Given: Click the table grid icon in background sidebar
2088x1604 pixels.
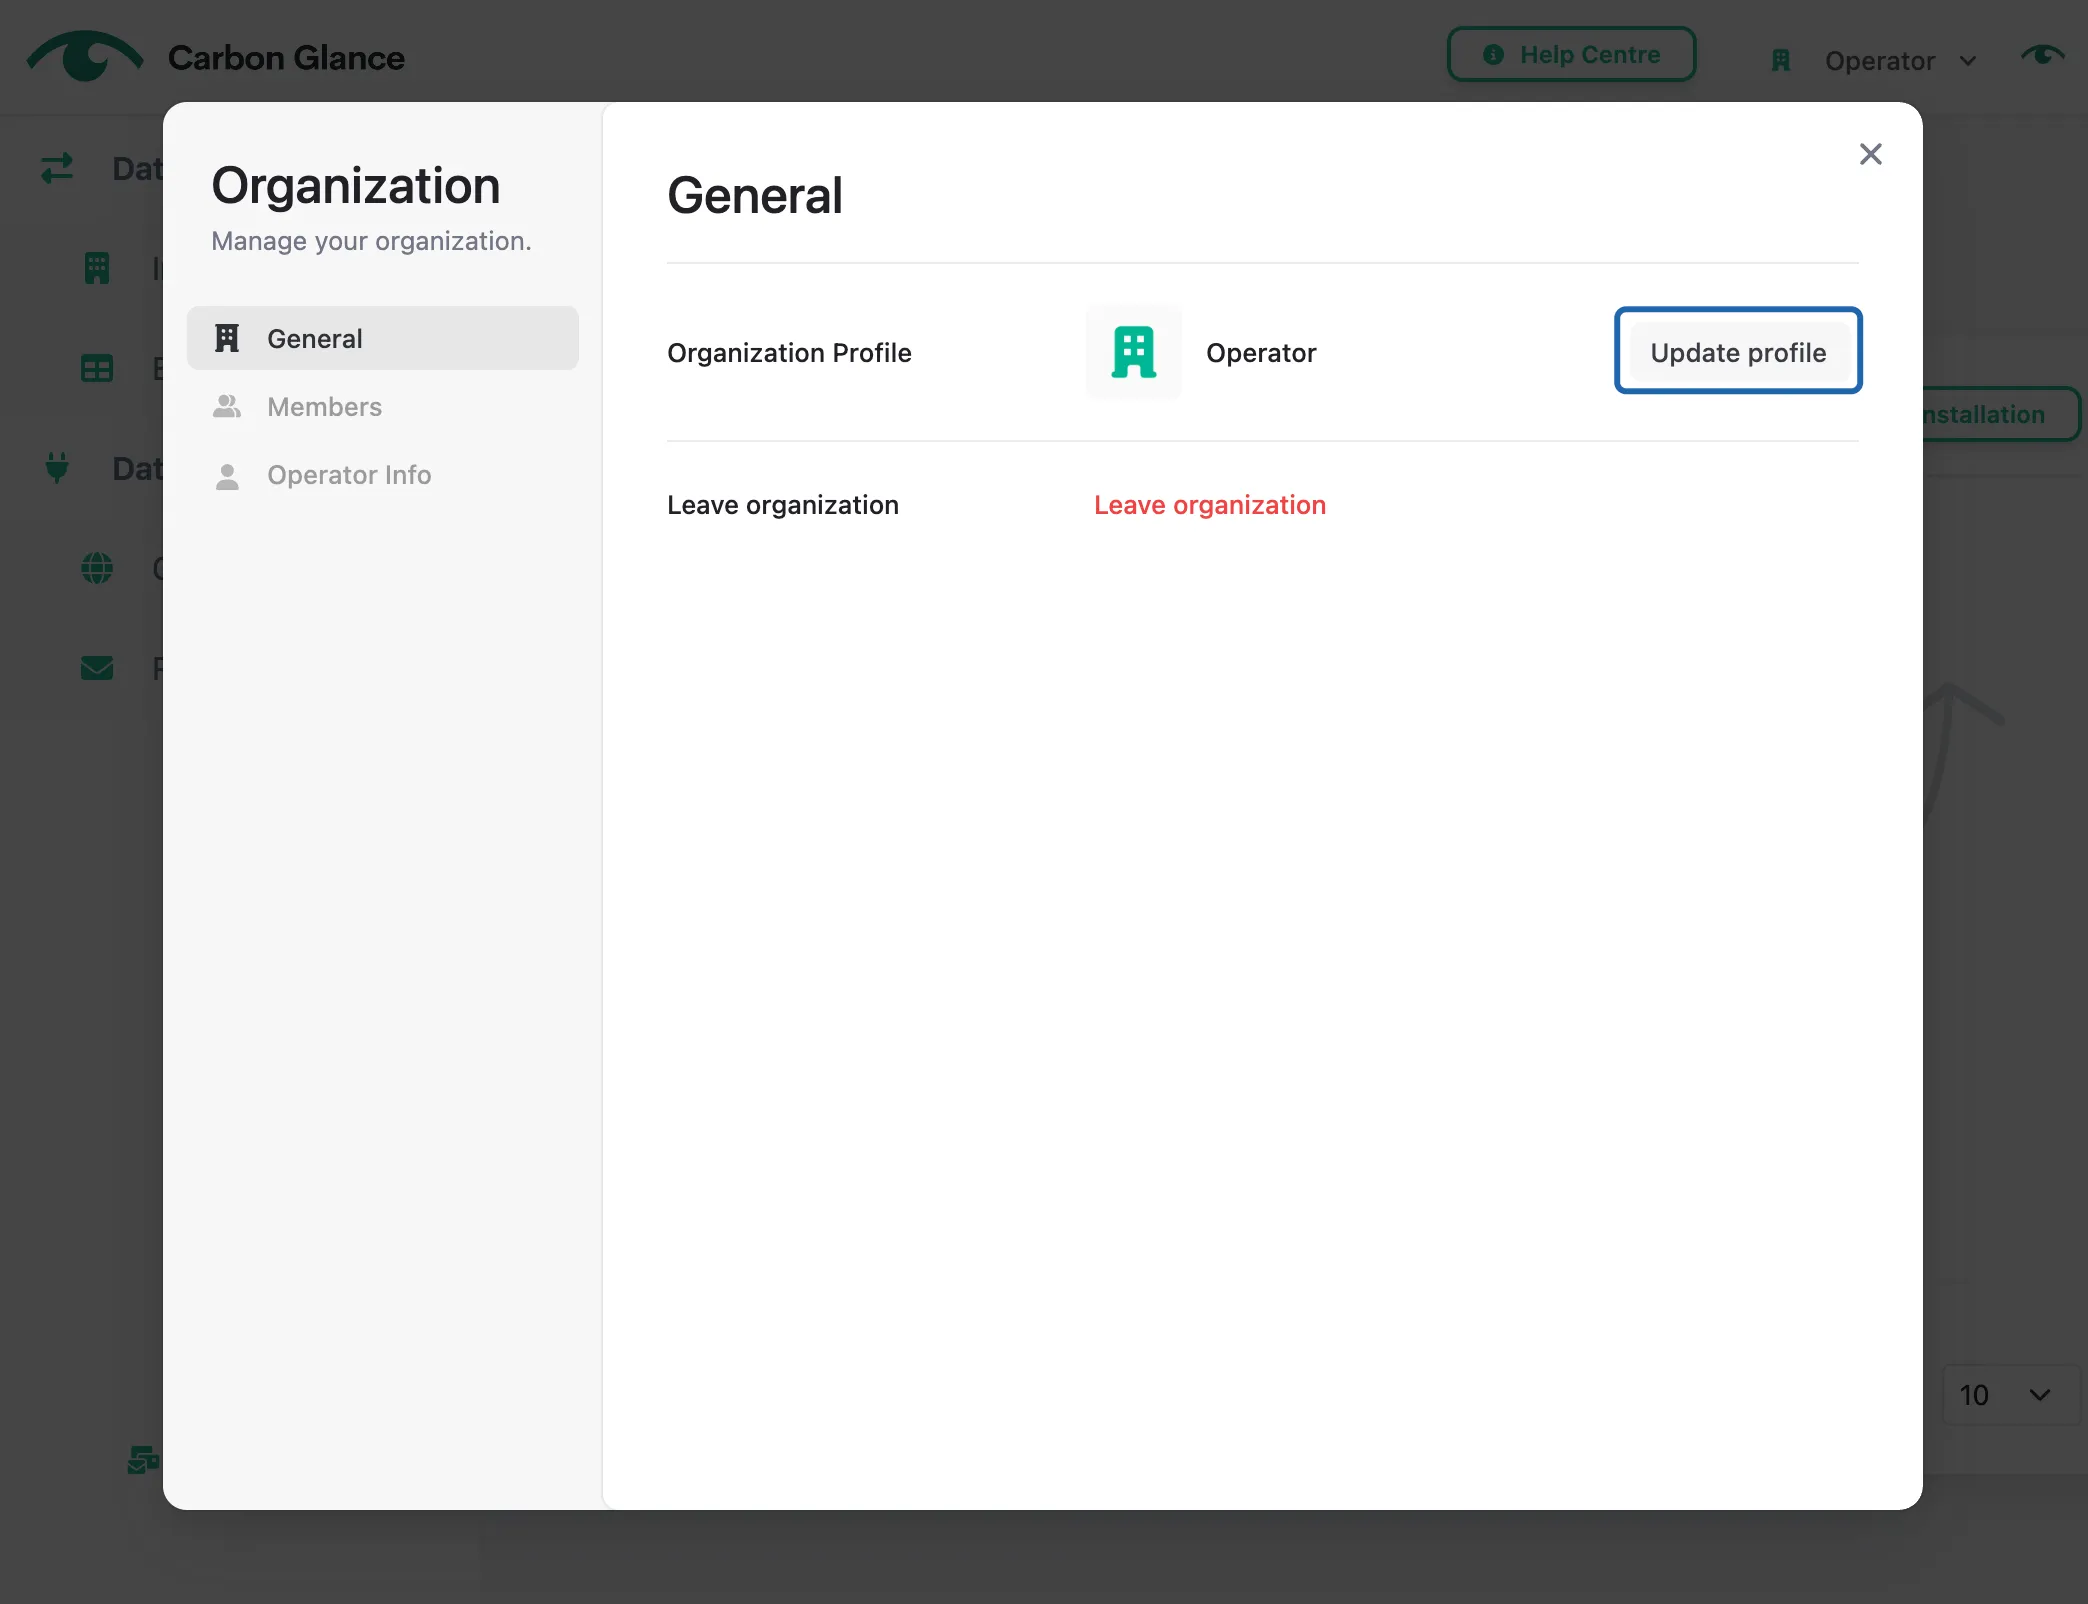Looking at the screenshot, I should coord(97,368).
